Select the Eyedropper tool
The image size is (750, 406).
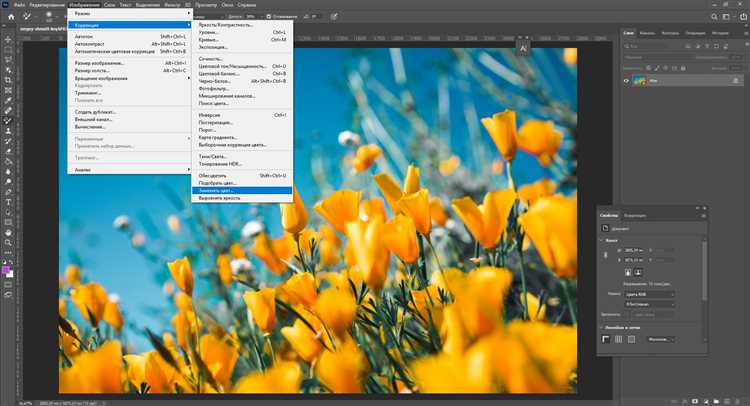click(8, 100)
